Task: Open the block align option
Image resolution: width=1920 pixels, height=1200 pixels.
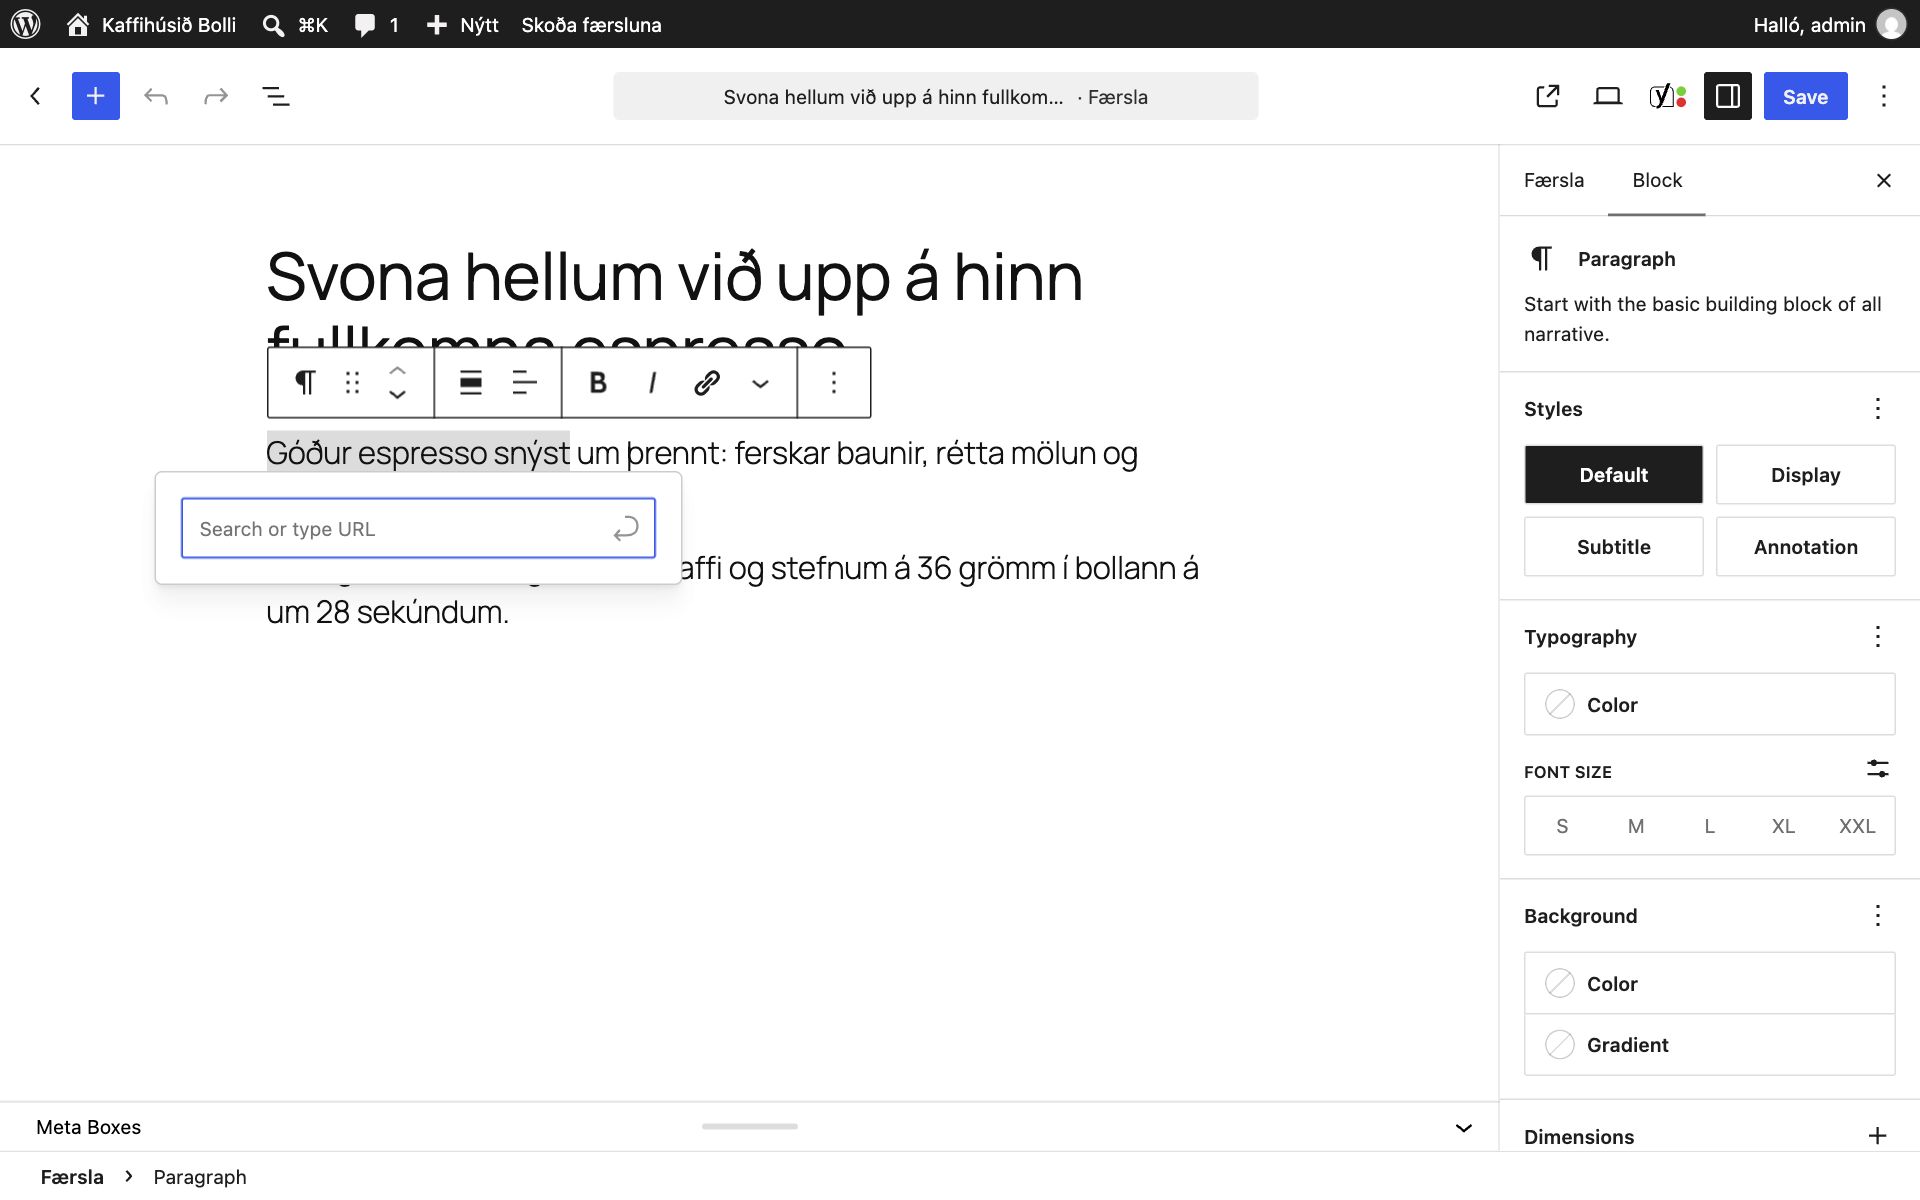Action: (471, 382)
